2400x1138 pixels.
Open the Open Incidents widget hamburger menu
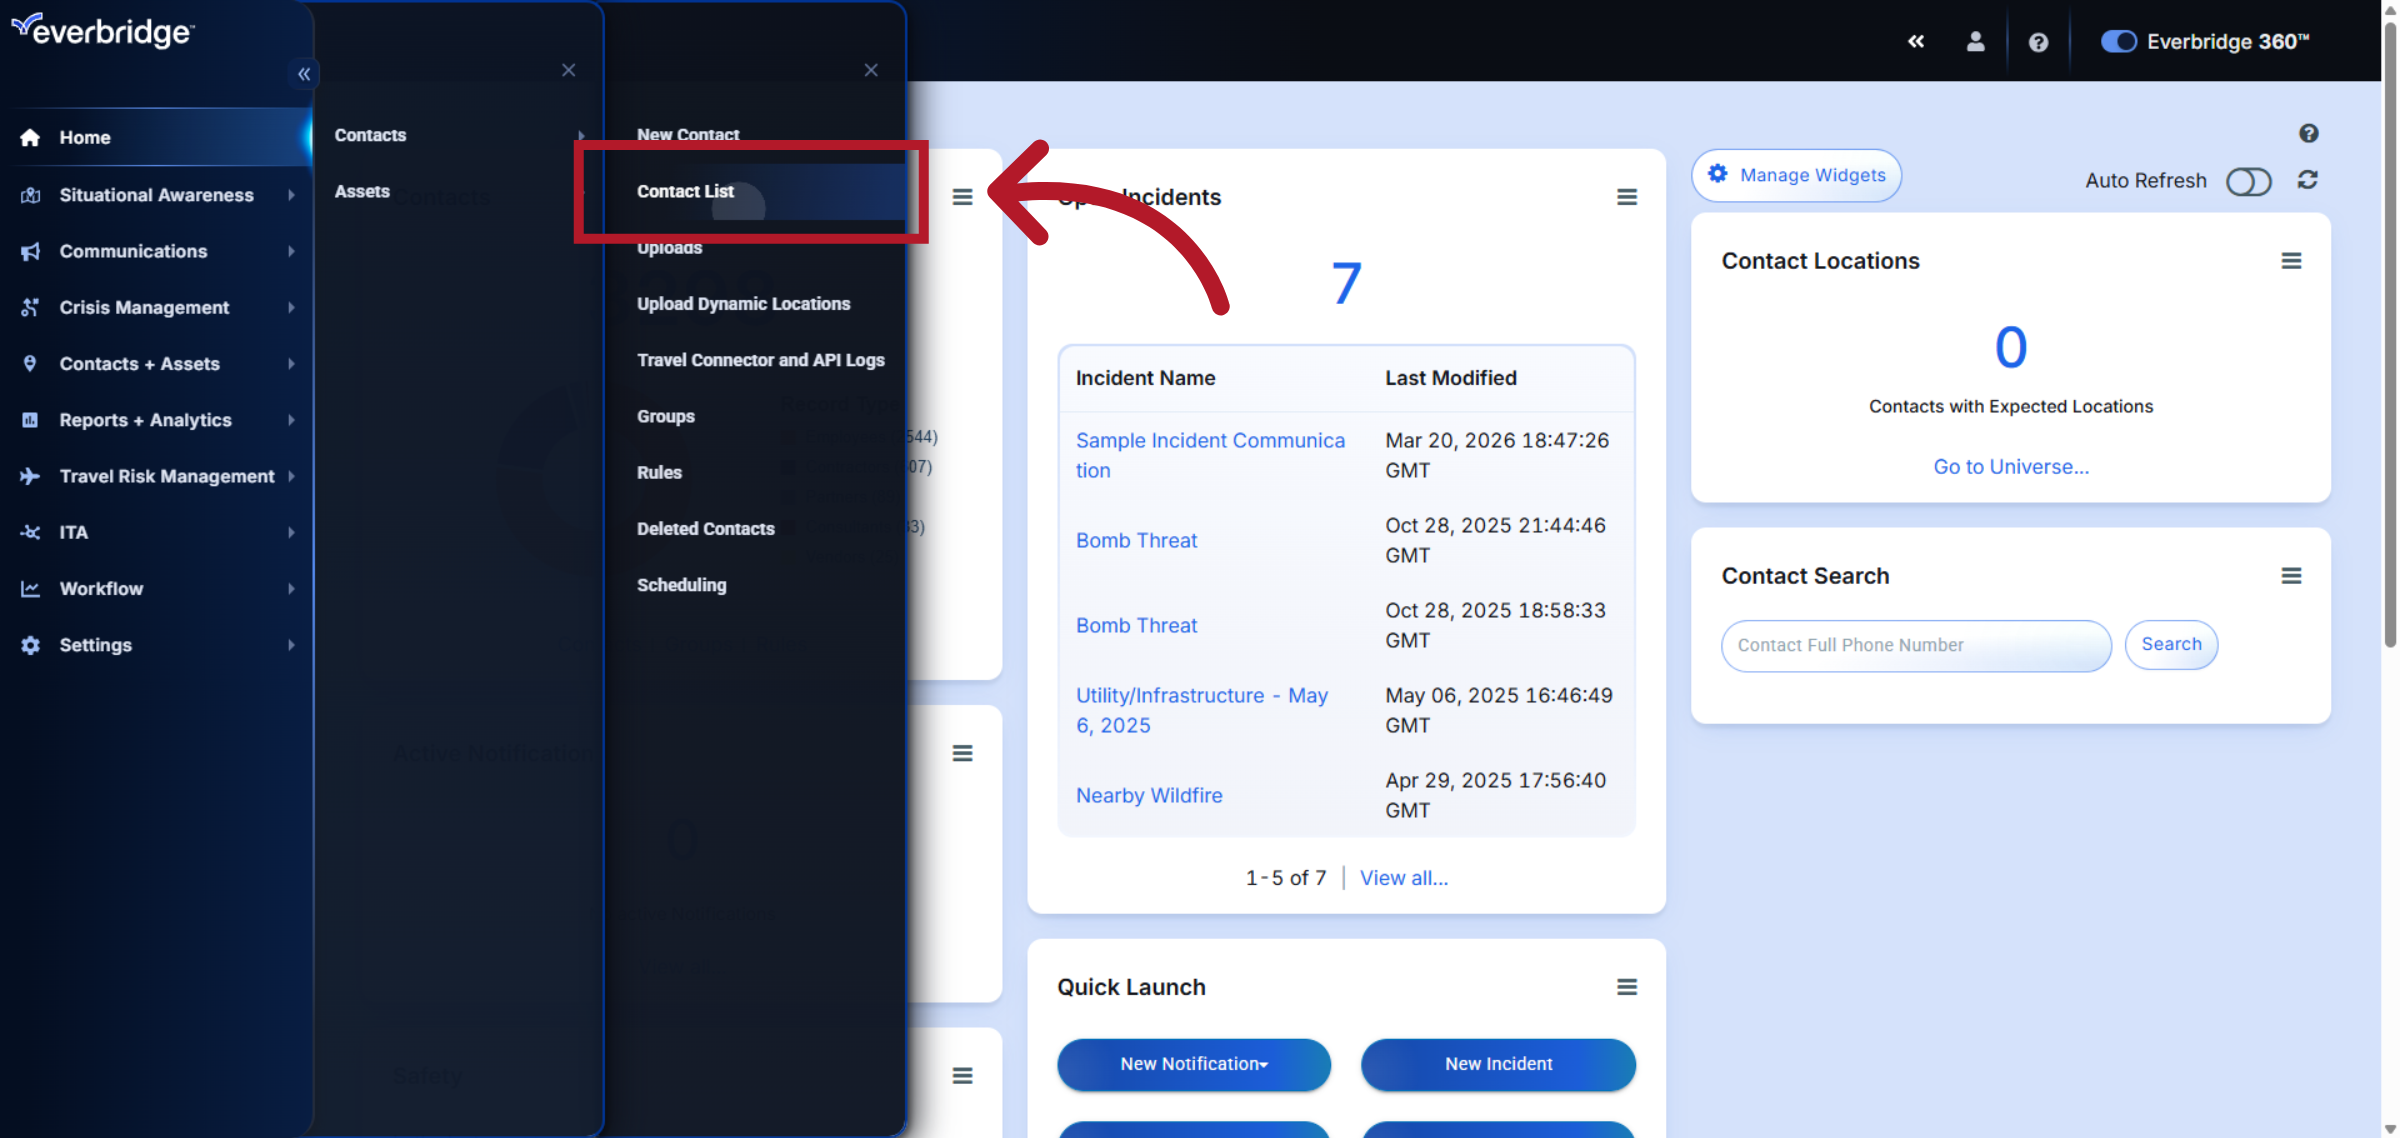point(1628,196)
